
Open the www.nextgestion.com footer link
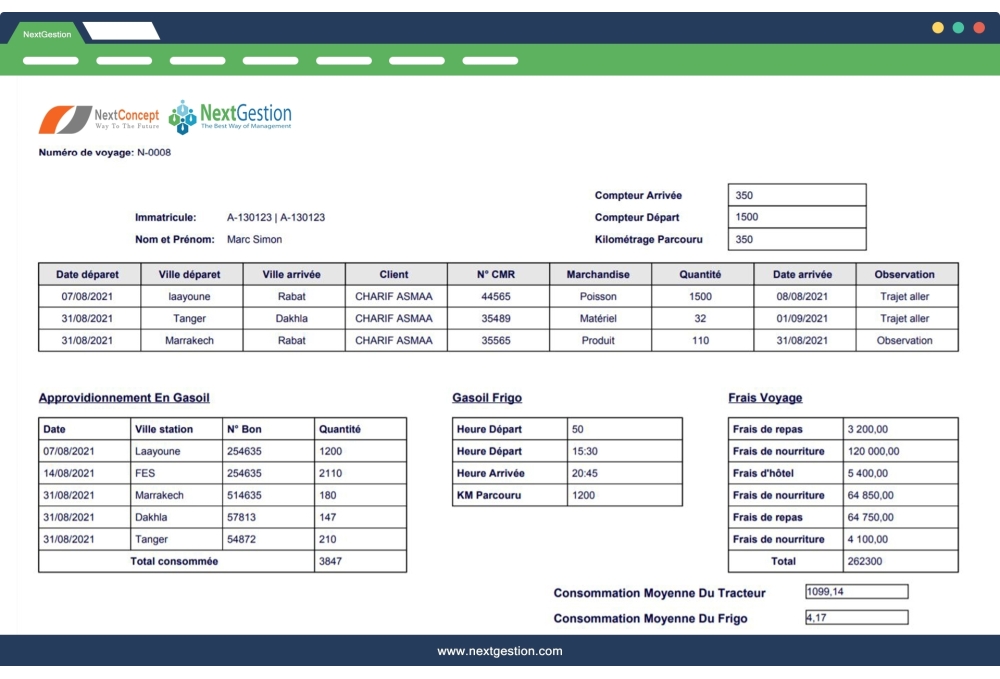[x=500, y=651]
